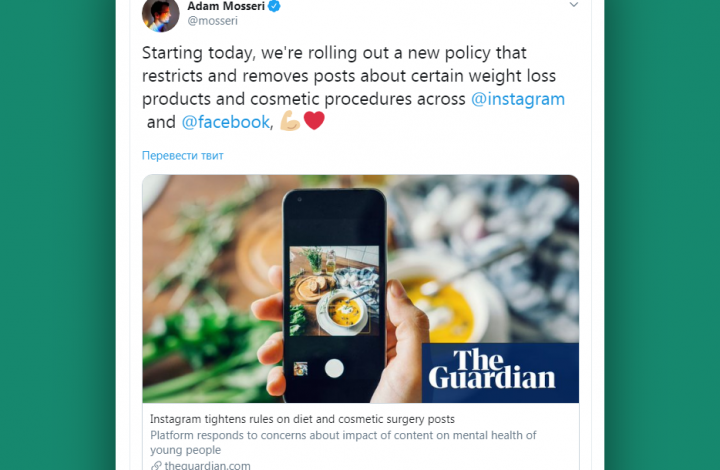This screenshot has height=470, width=720.
Task: Open the @facebook mention
Action: pos(226,122)
